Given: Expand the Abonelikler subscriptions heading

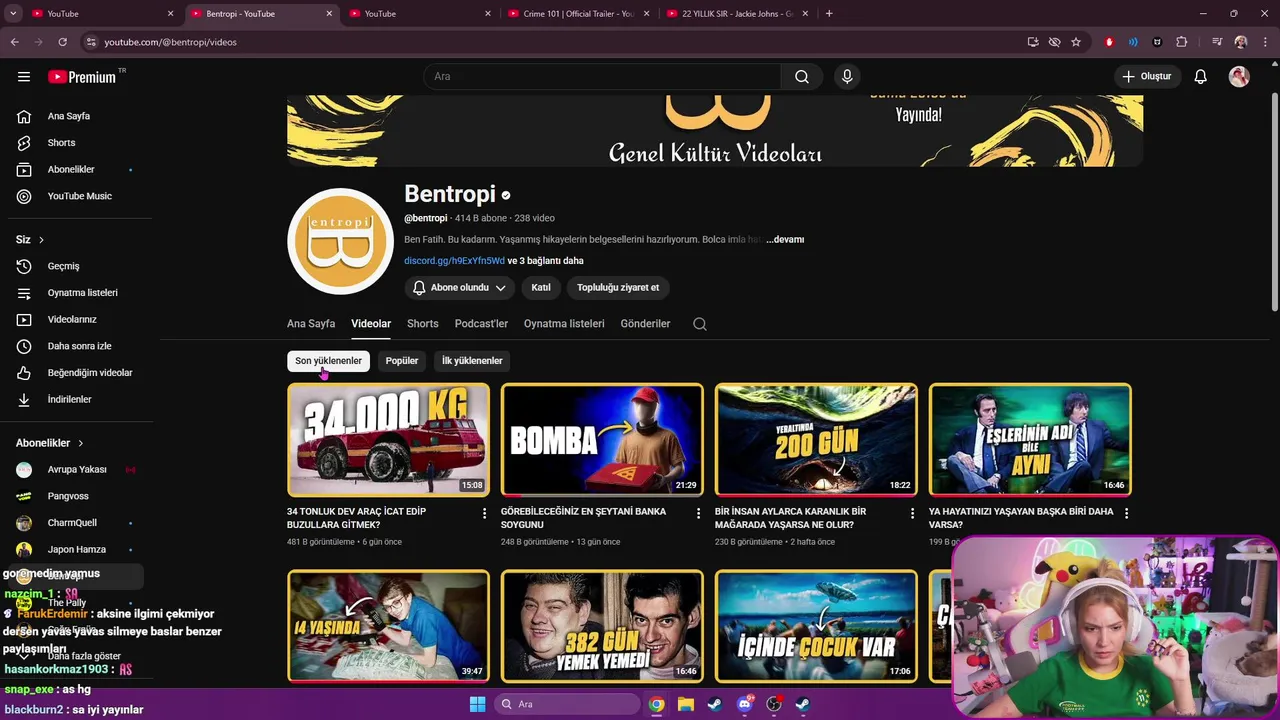Looking at the screenshot, I should click(50, 443).
